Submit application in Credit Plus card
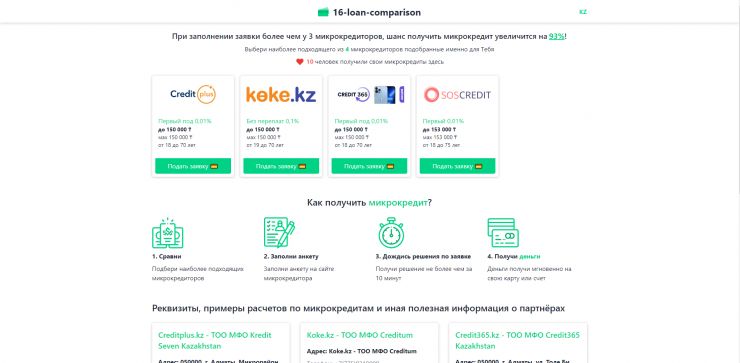 click(193, 166)
